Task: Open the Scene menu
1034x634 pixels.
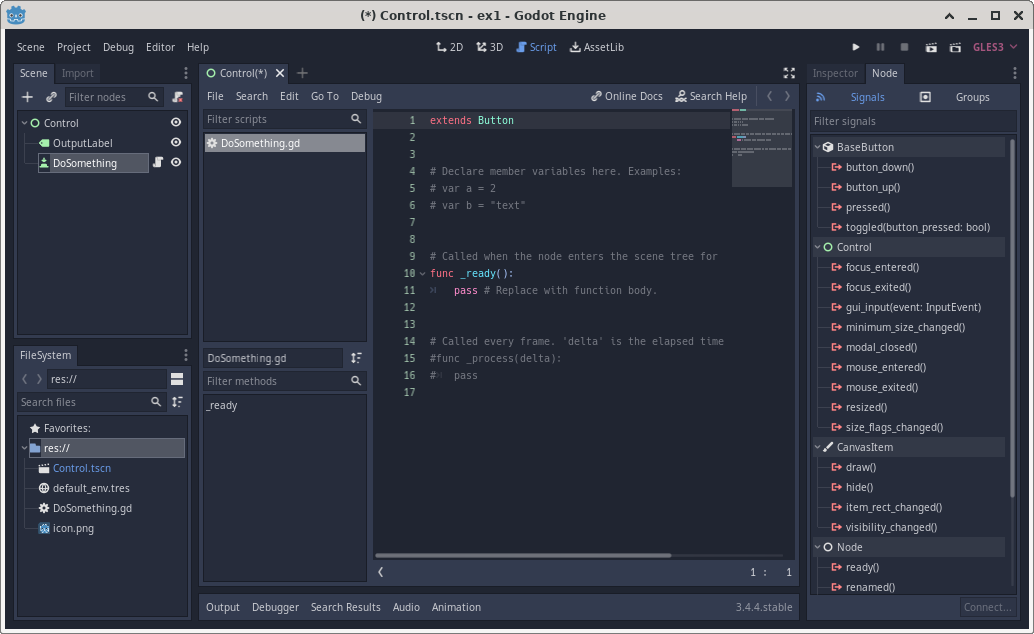Action: (30, 47)
